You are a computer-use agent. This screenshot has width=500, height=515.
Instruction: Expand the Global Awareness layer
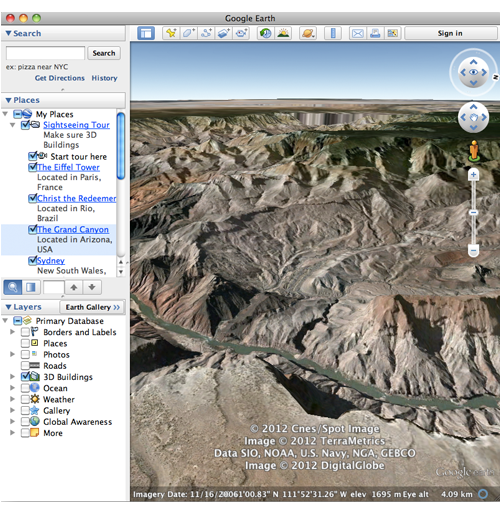click(13, 421)
